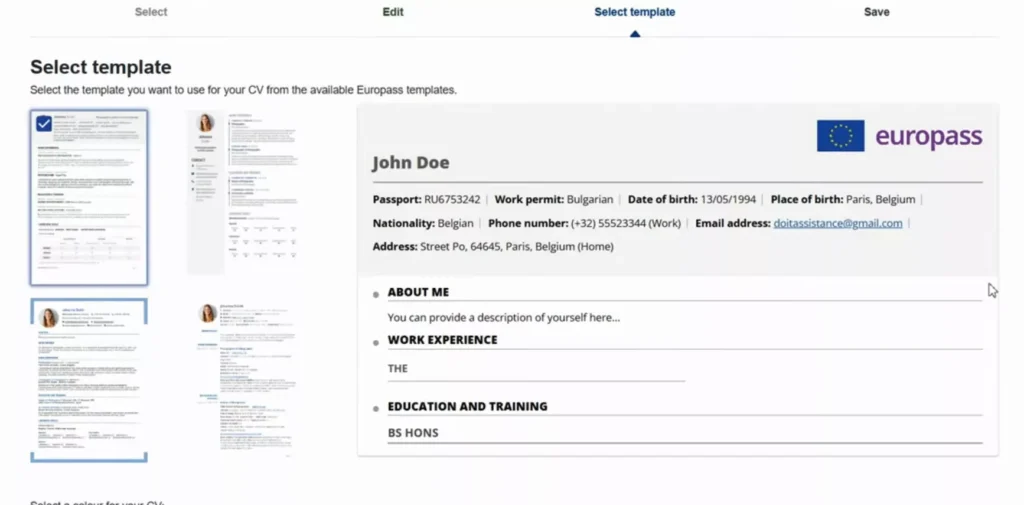Viewport: 1024px width, 505px height.
Task: Click the WORK EXPERIENCE section heading
Action: tap(442, 340)
